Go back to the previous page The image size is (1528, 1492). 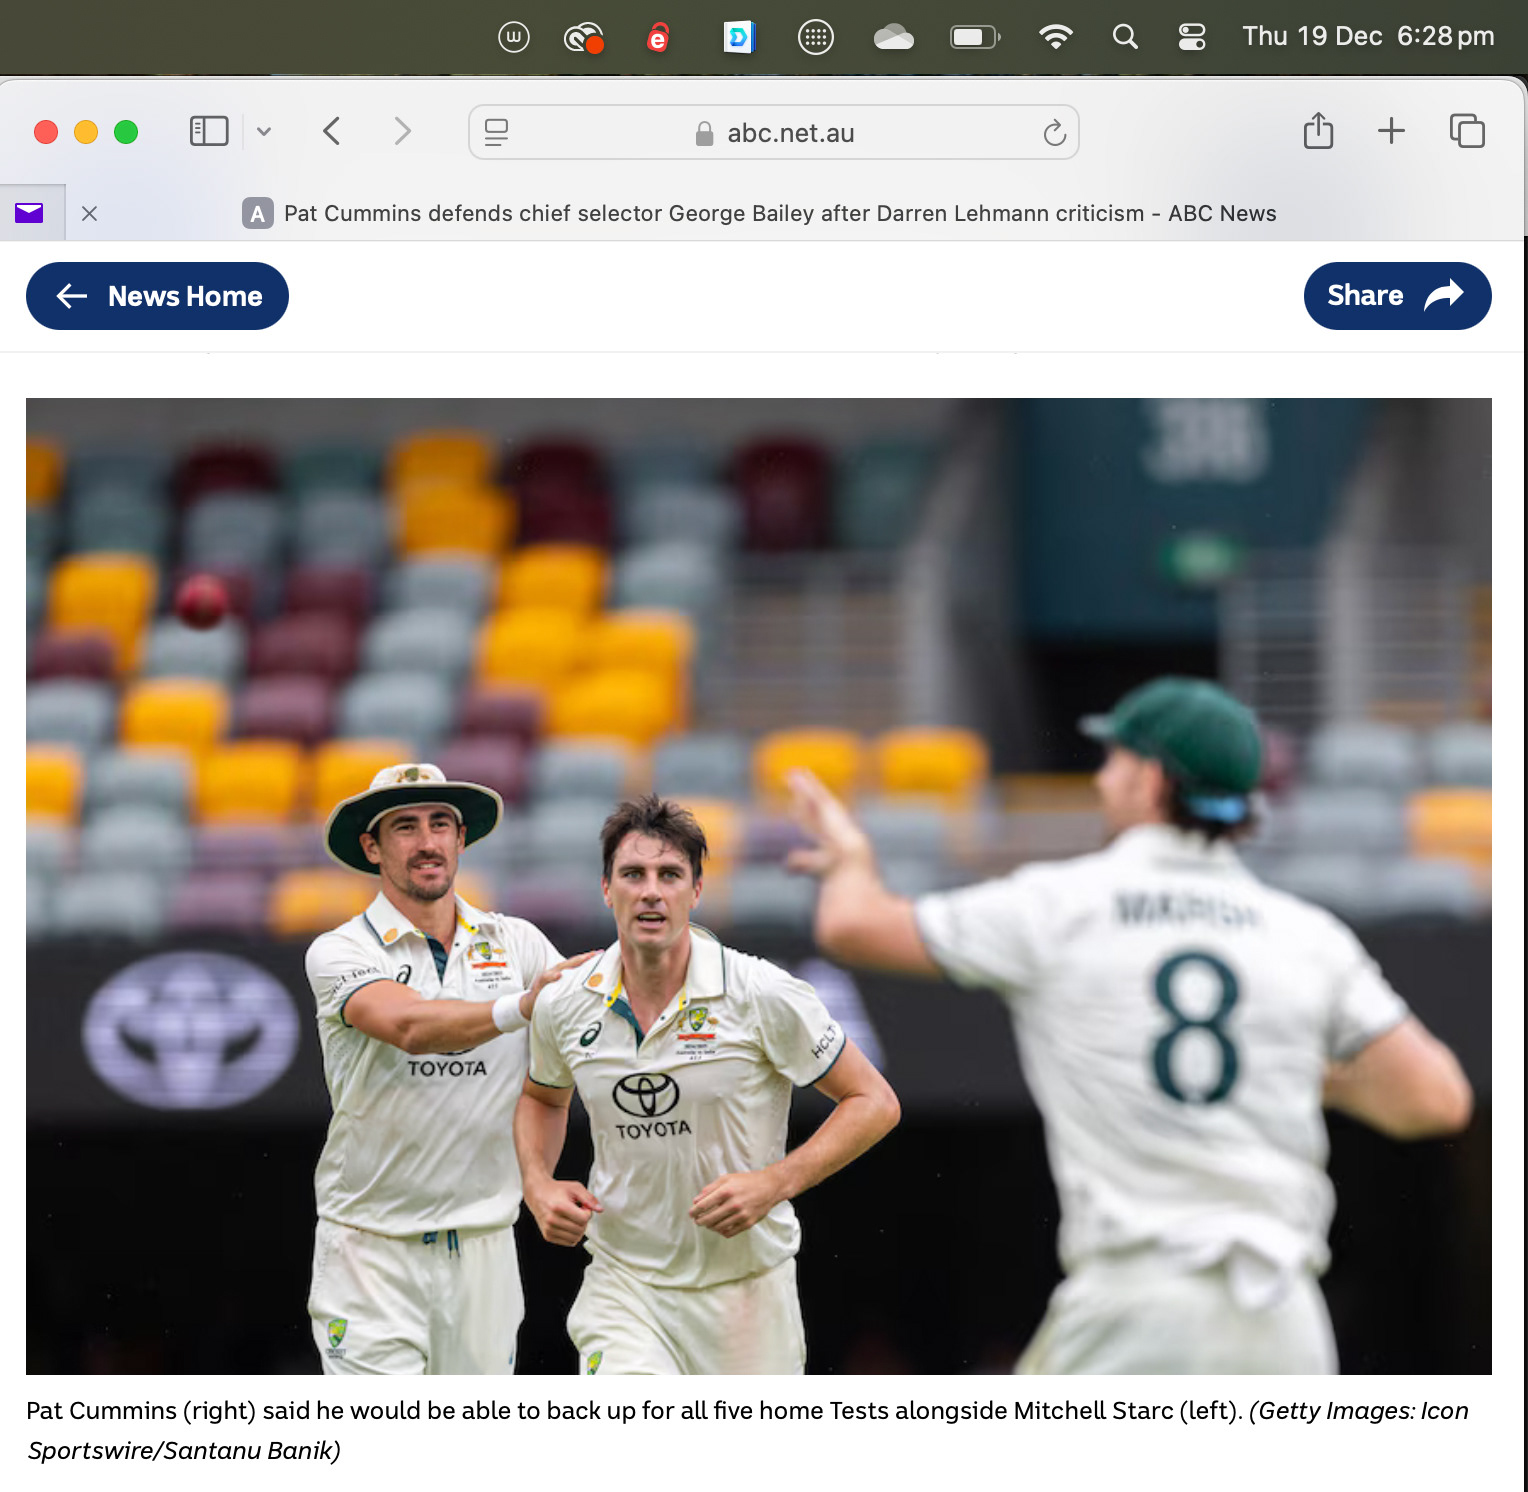click(x=332, y=131)
